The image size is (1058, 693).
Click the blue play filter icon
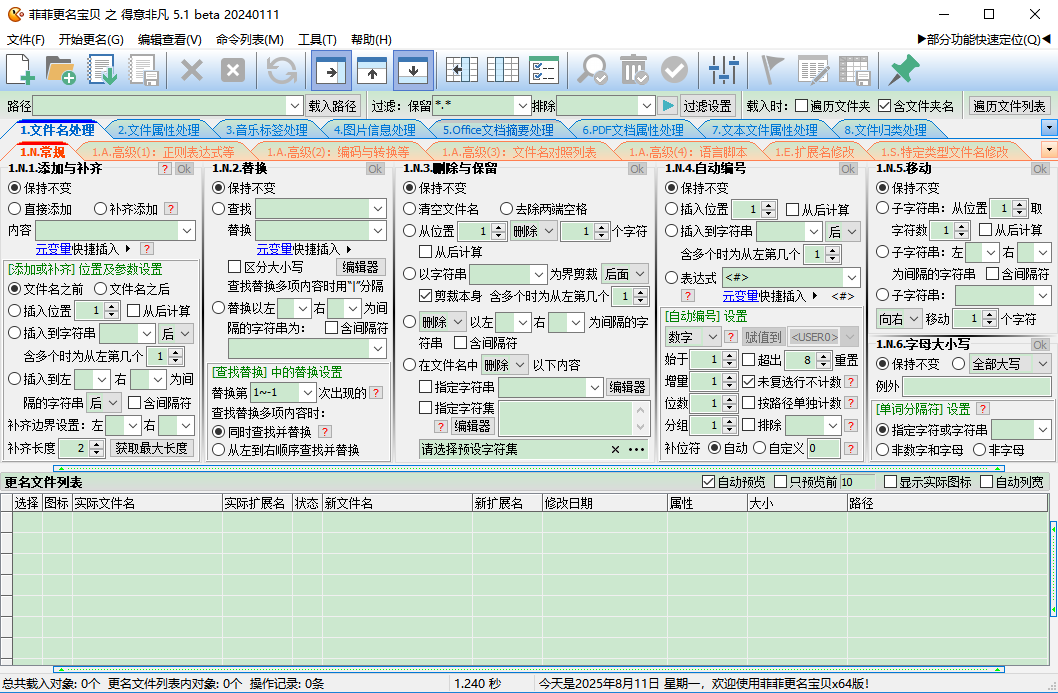pos(668,105)
